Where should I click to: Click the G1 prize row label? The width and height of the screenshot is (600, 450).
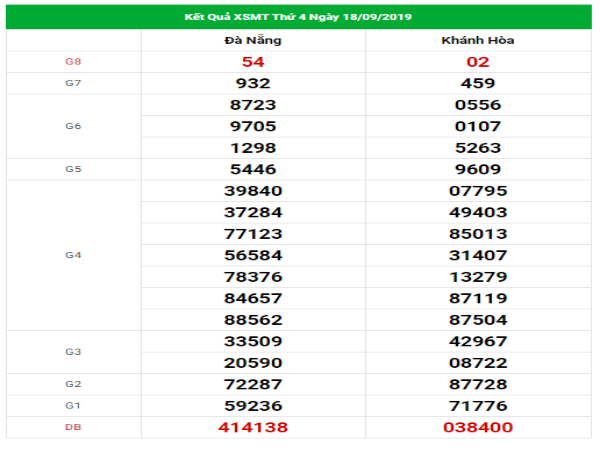click(x=73, y=406)
